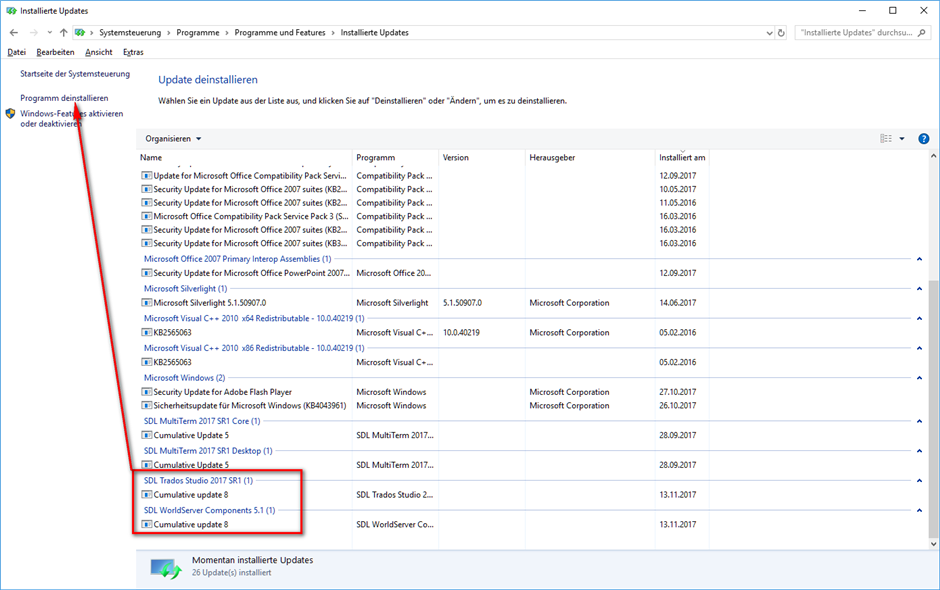940x590 pixels.
Task: Collapse Microsoft Office 2007 Primary Interop Assemblies group
Action: pyautogui.click(x=919, y=259)
